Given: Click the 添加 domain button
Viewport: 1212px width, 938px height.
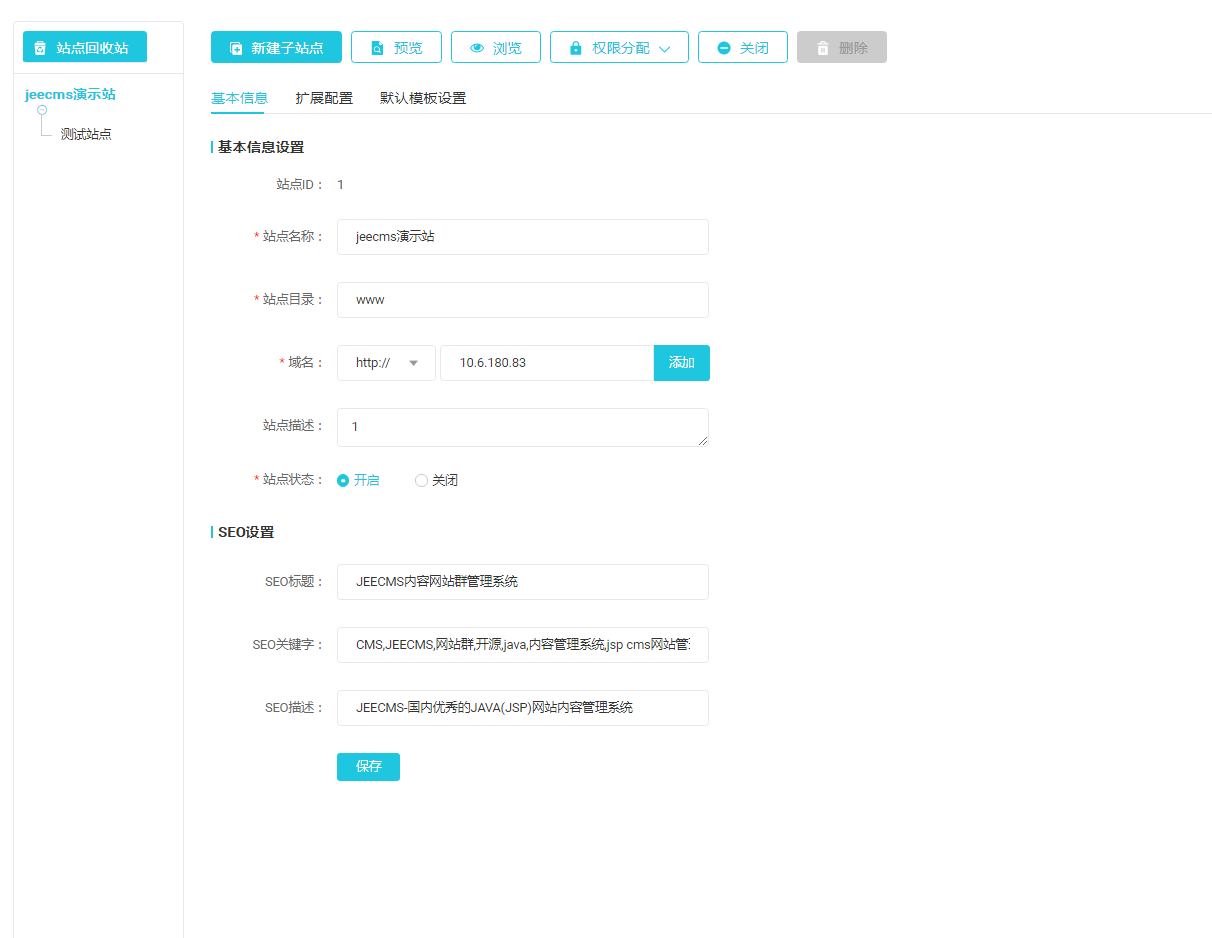Looking at the screenshot, I should coord(682,363).
